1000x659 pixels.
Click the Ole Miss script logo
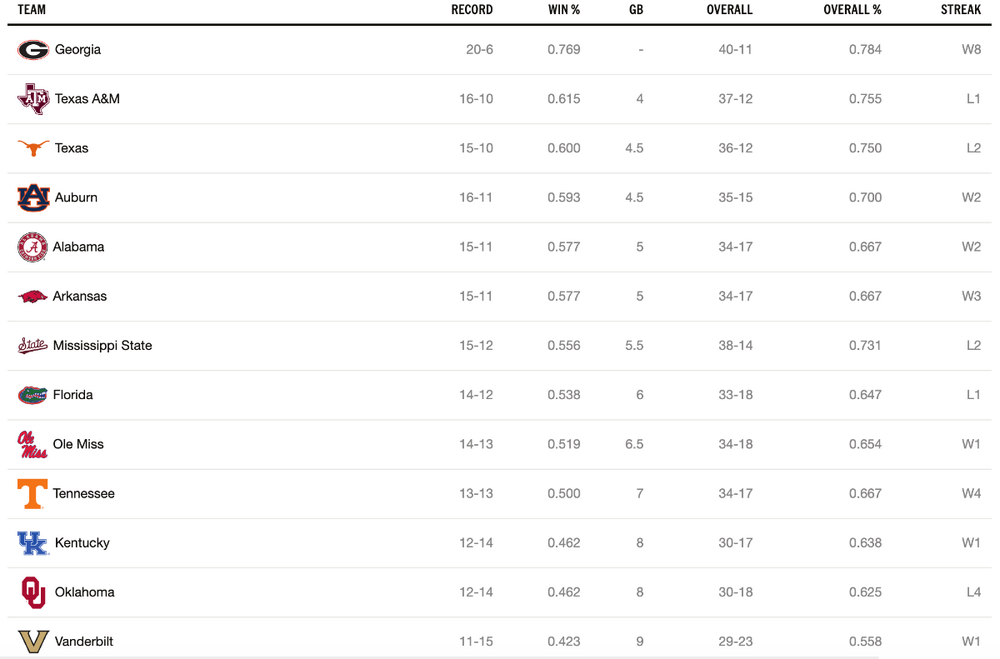click(x=33, y=445)
